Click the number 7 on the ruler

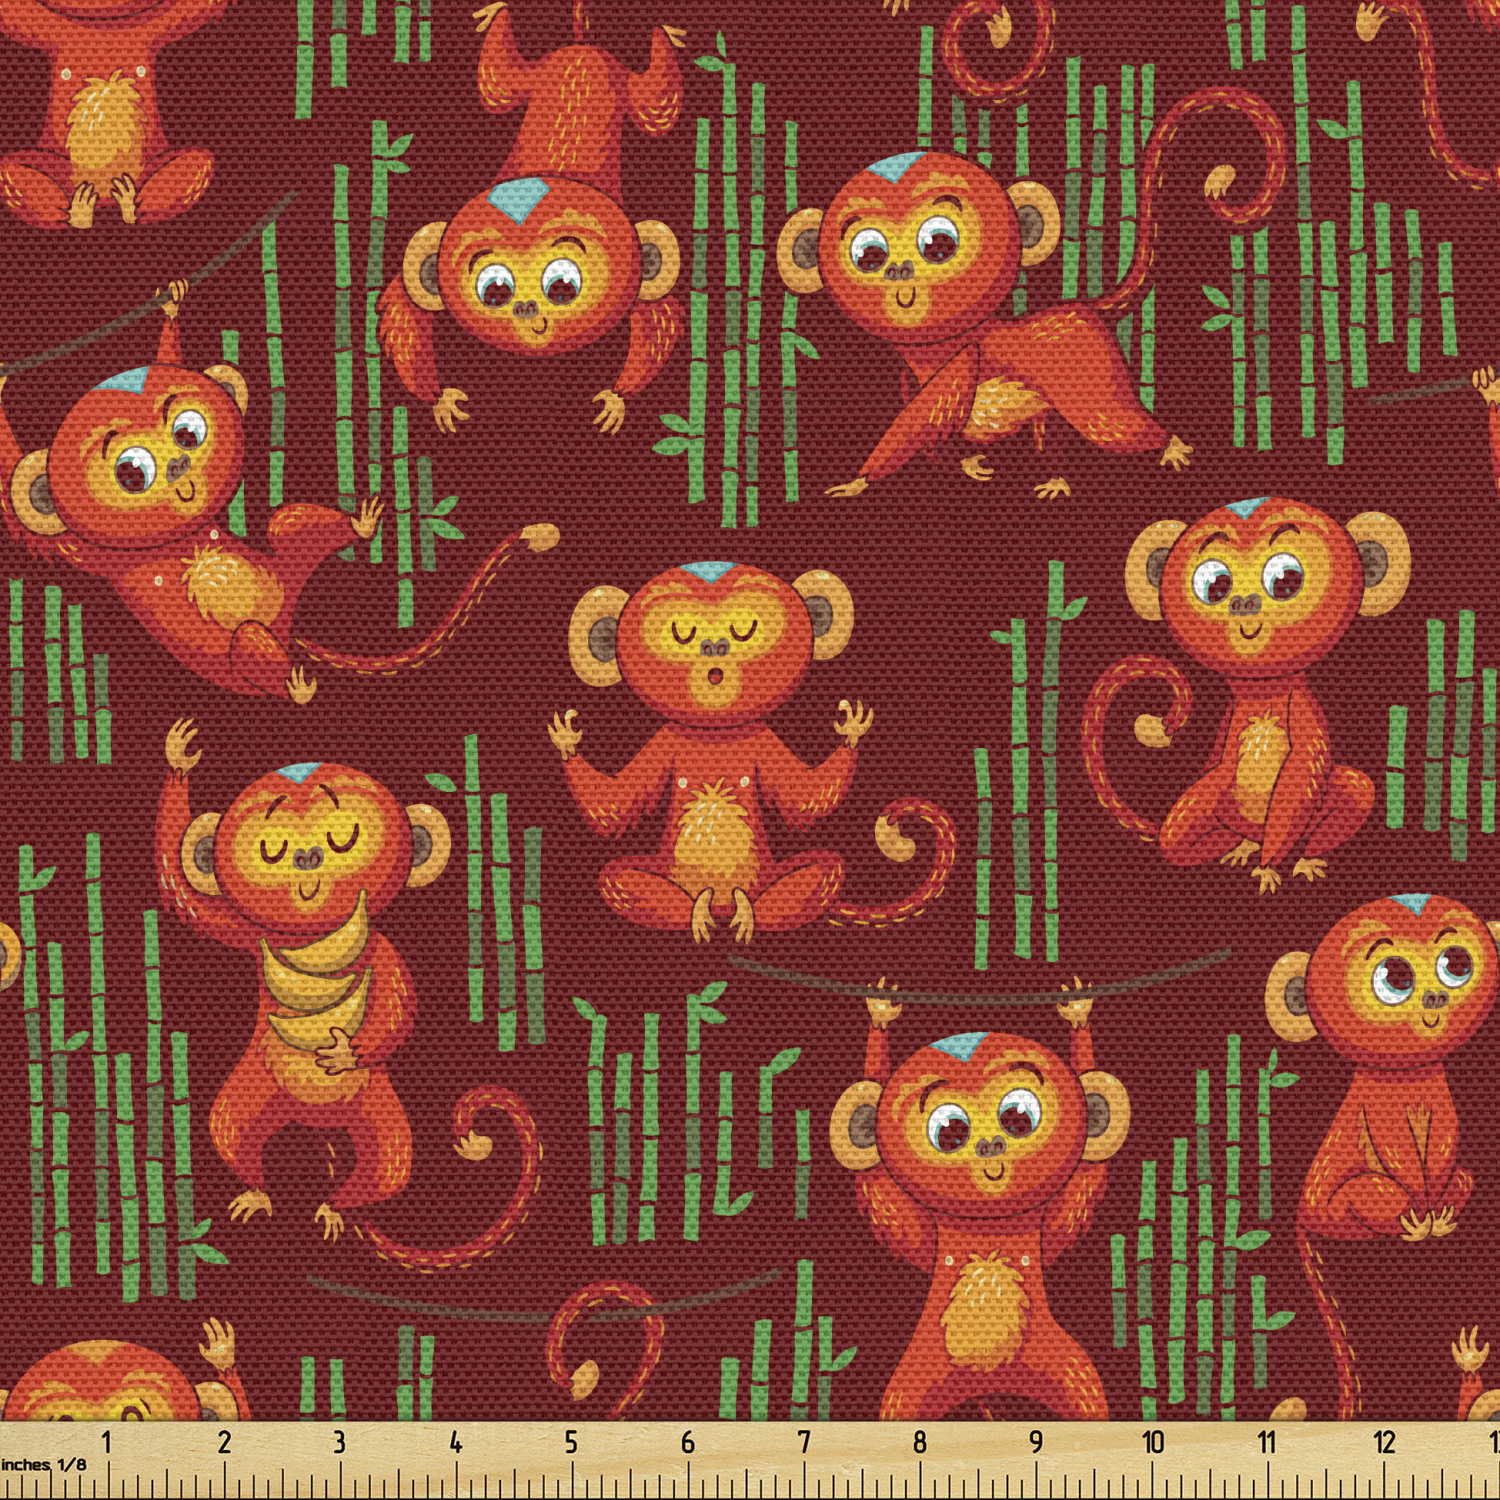point(804,1442)
